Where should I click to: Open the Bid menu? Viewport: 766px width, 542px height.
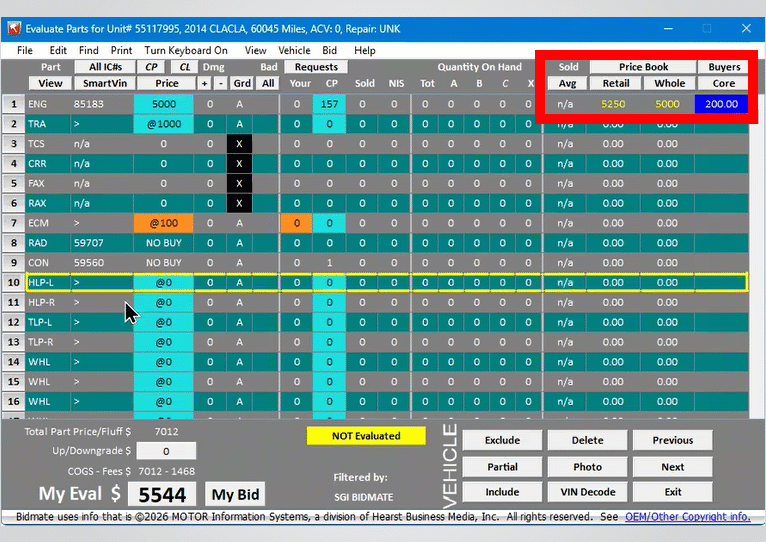[x=329, y=50]
